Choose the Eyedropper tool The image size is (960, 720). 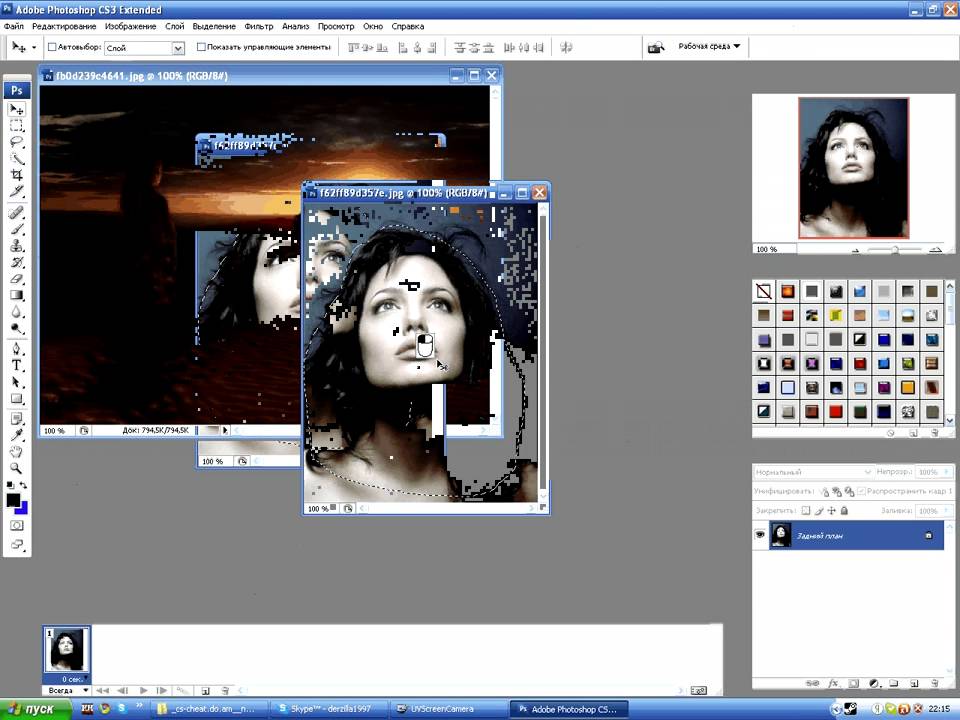(x=17, y=435)
